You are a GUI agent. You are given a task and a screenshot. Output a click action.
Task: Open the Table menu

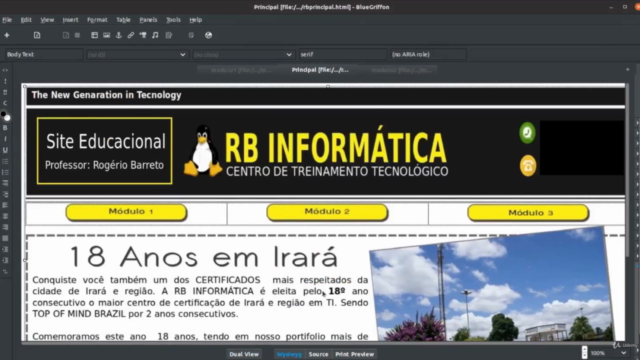123,20
